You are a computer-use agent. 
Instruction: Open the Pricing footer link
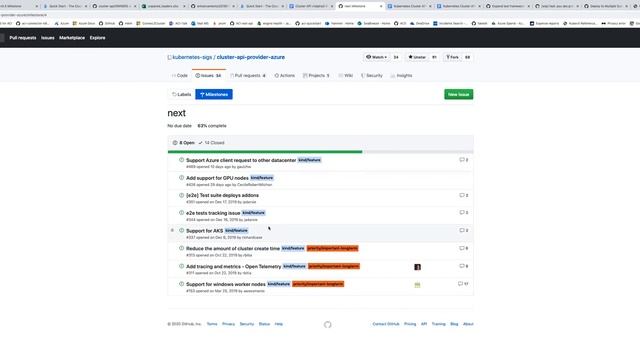(410, 324)
